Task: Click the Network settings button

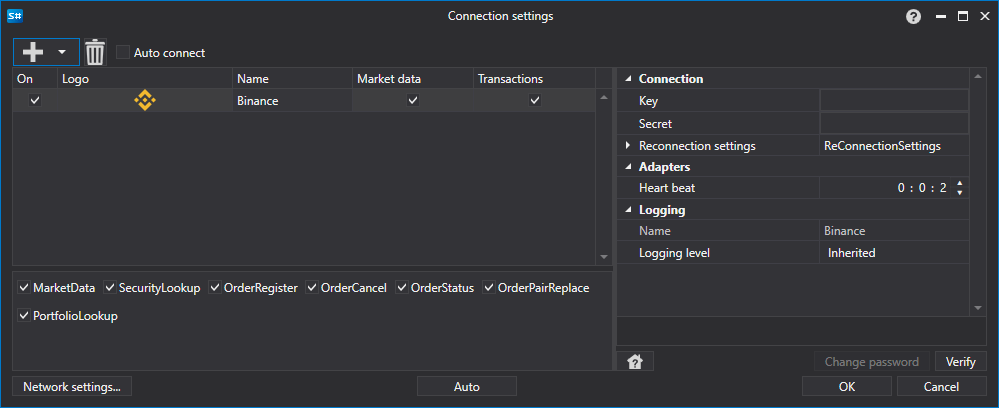Action: tap(72, 386)
